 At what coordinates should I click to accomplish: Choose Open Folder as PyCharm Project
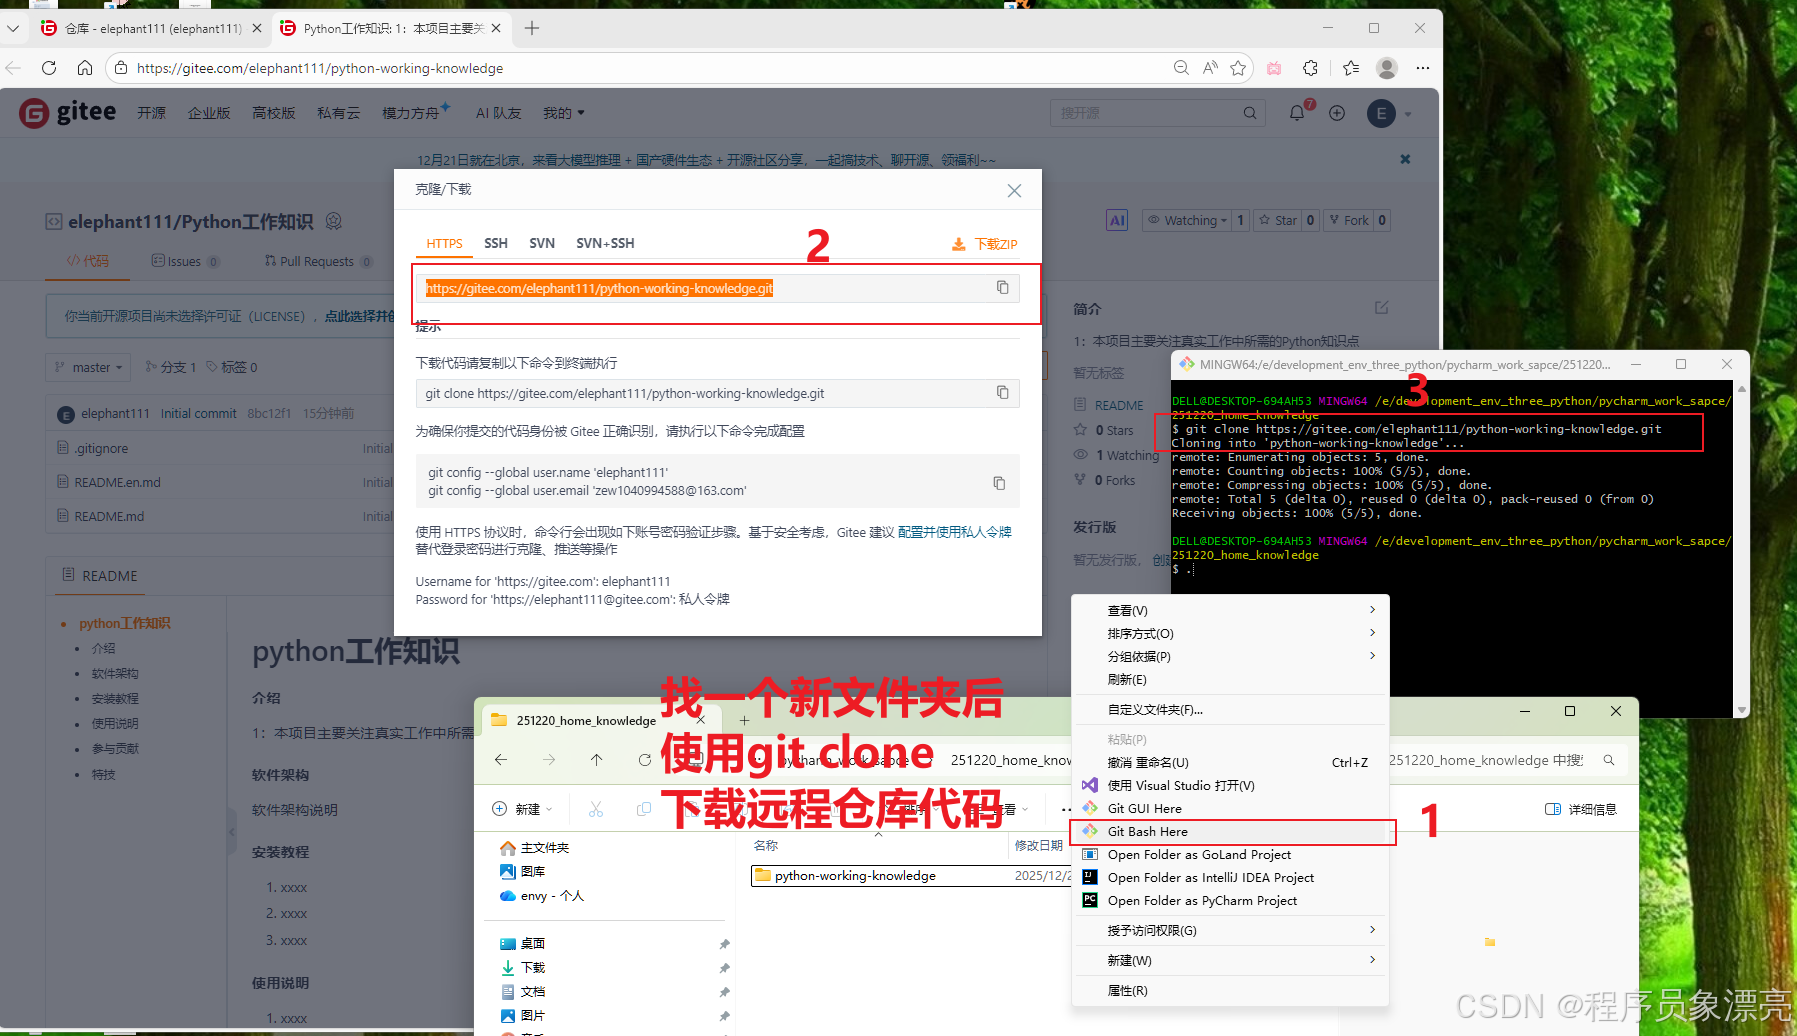pyautogui.click(x=1230, y=900)
